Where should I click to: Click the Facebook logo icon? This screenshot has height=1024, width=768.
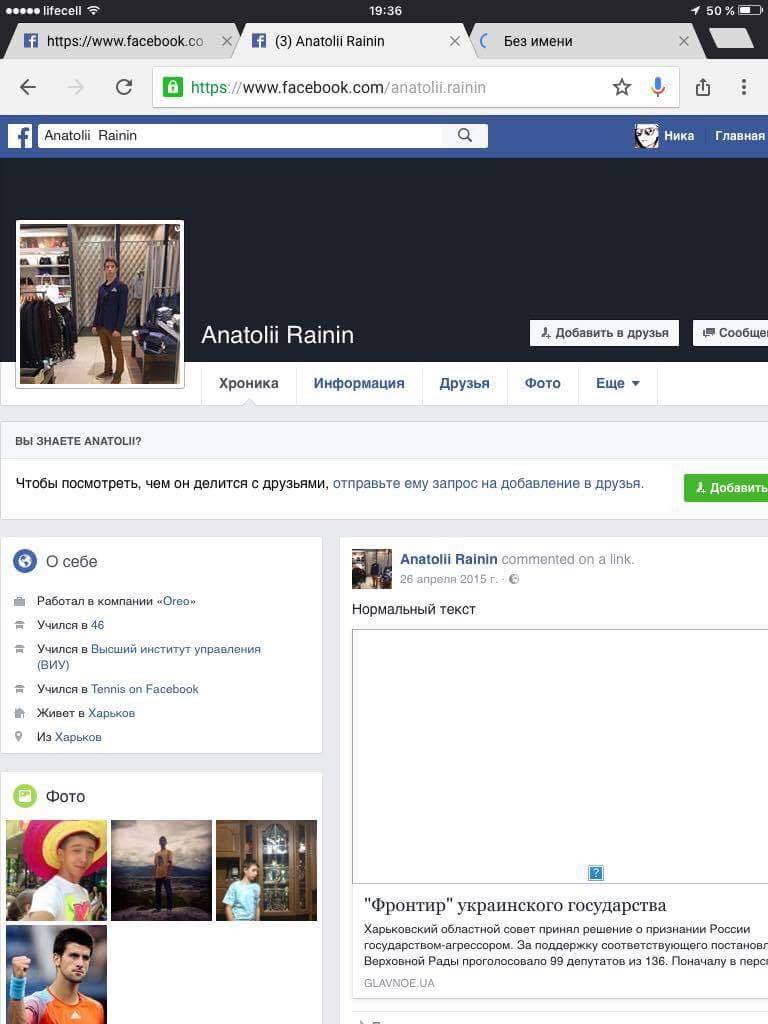pyautogui.click(x=20, y=136)
